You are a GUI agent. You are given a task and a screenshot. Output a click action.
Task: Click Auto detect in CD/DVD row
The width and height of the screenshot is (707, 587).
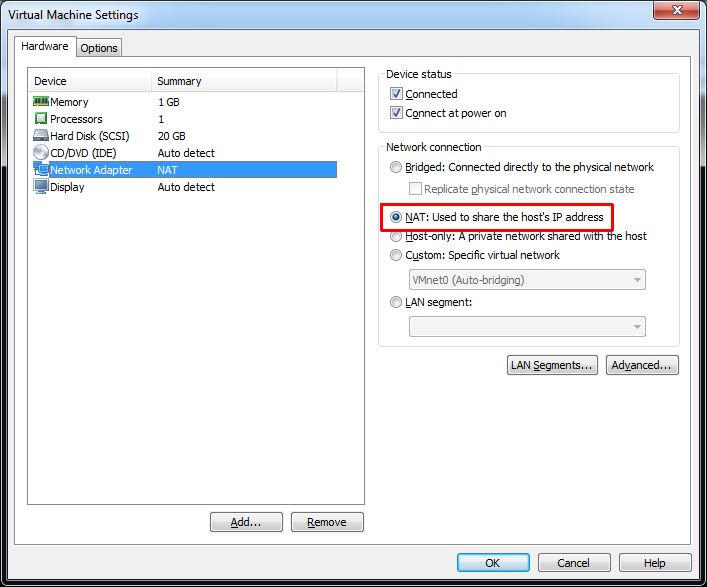click(186, 153)
